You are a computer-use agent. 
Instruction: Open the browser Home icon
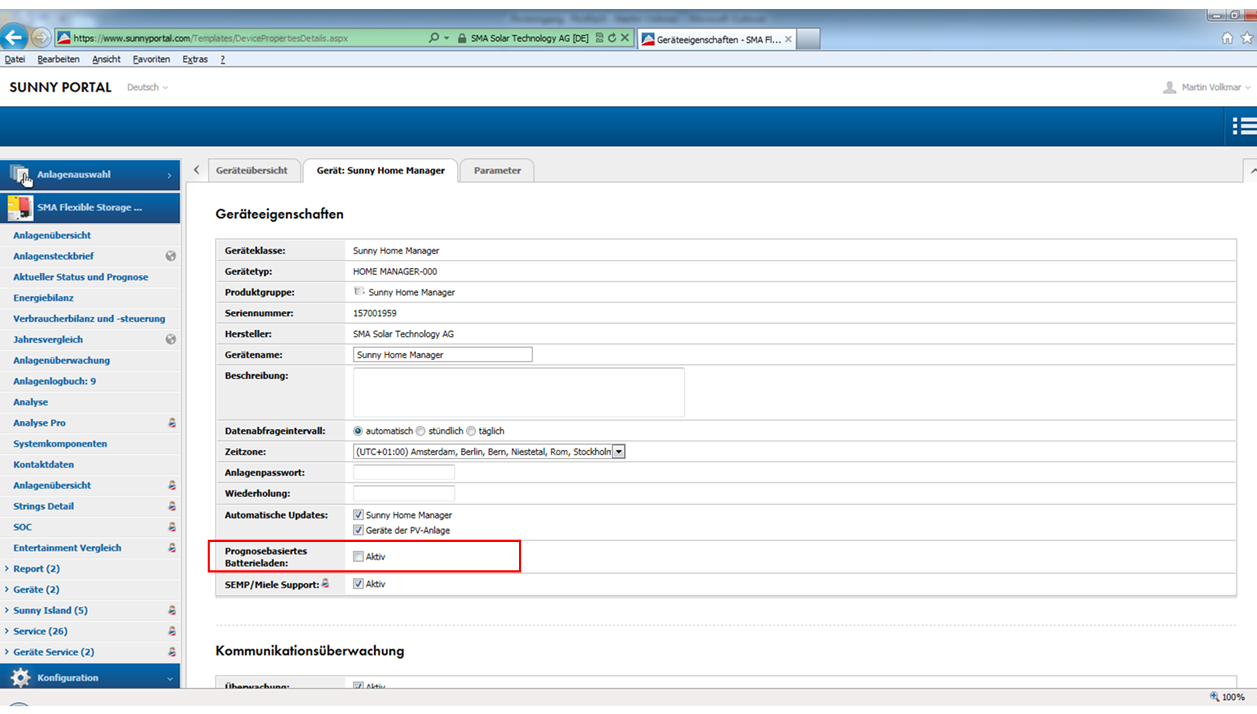click(1227, 38)
